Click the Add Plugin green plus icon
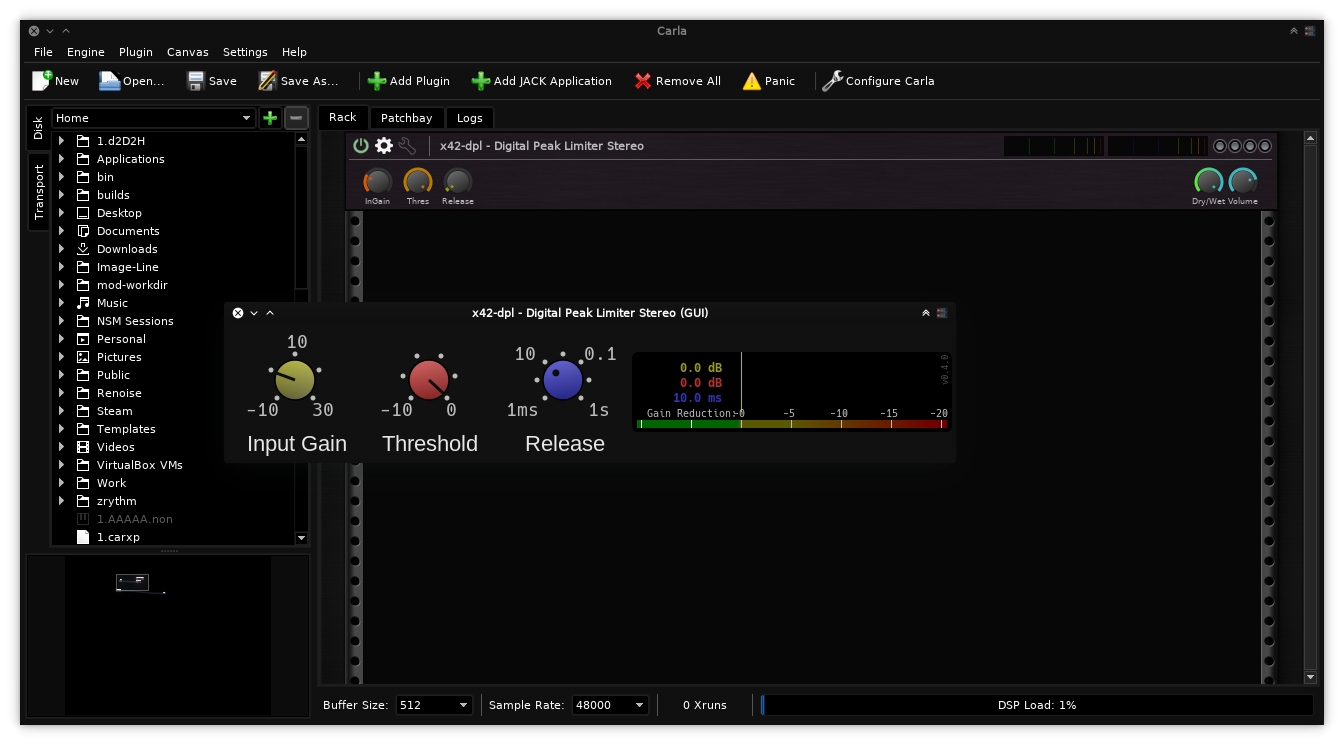This screenshot has height=745, width=1344. click(377, 81)
